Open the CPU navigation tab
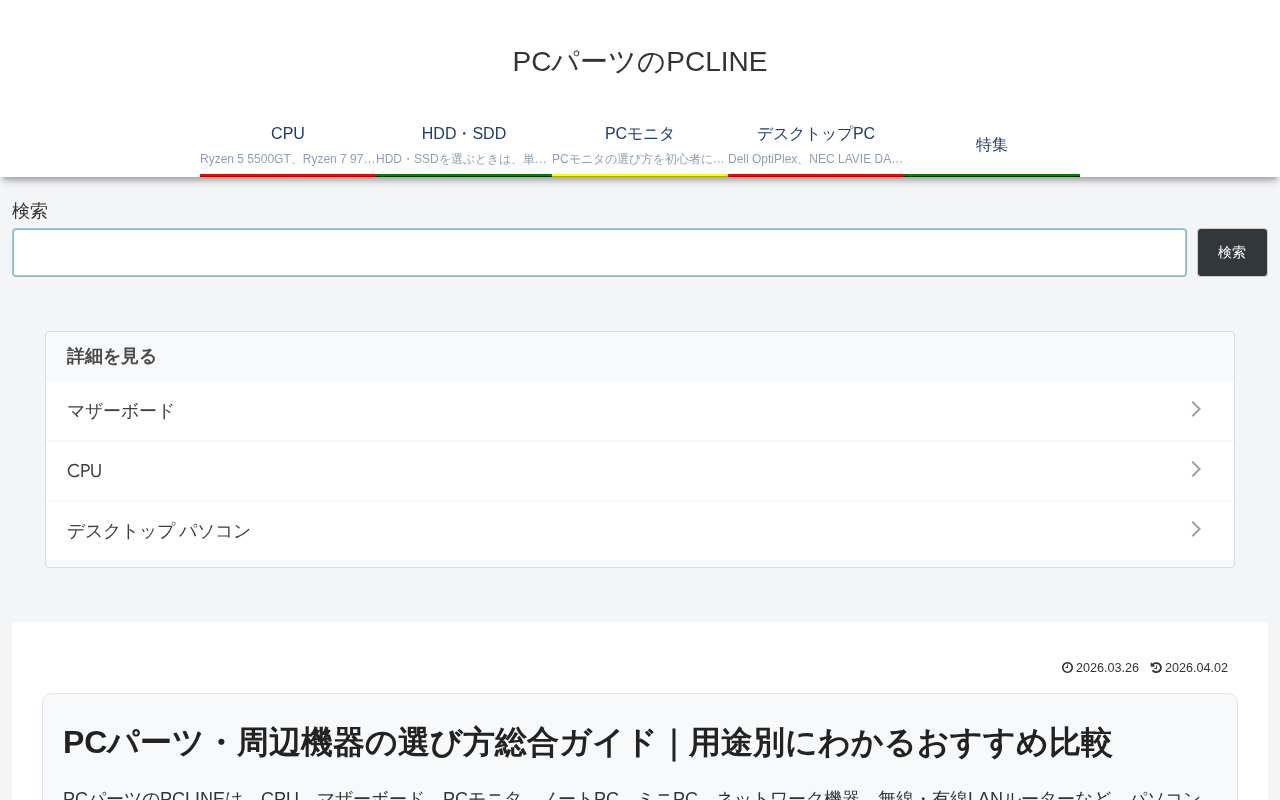Image resolution: width=1280 pixels, height=800 pixels. 288,145
